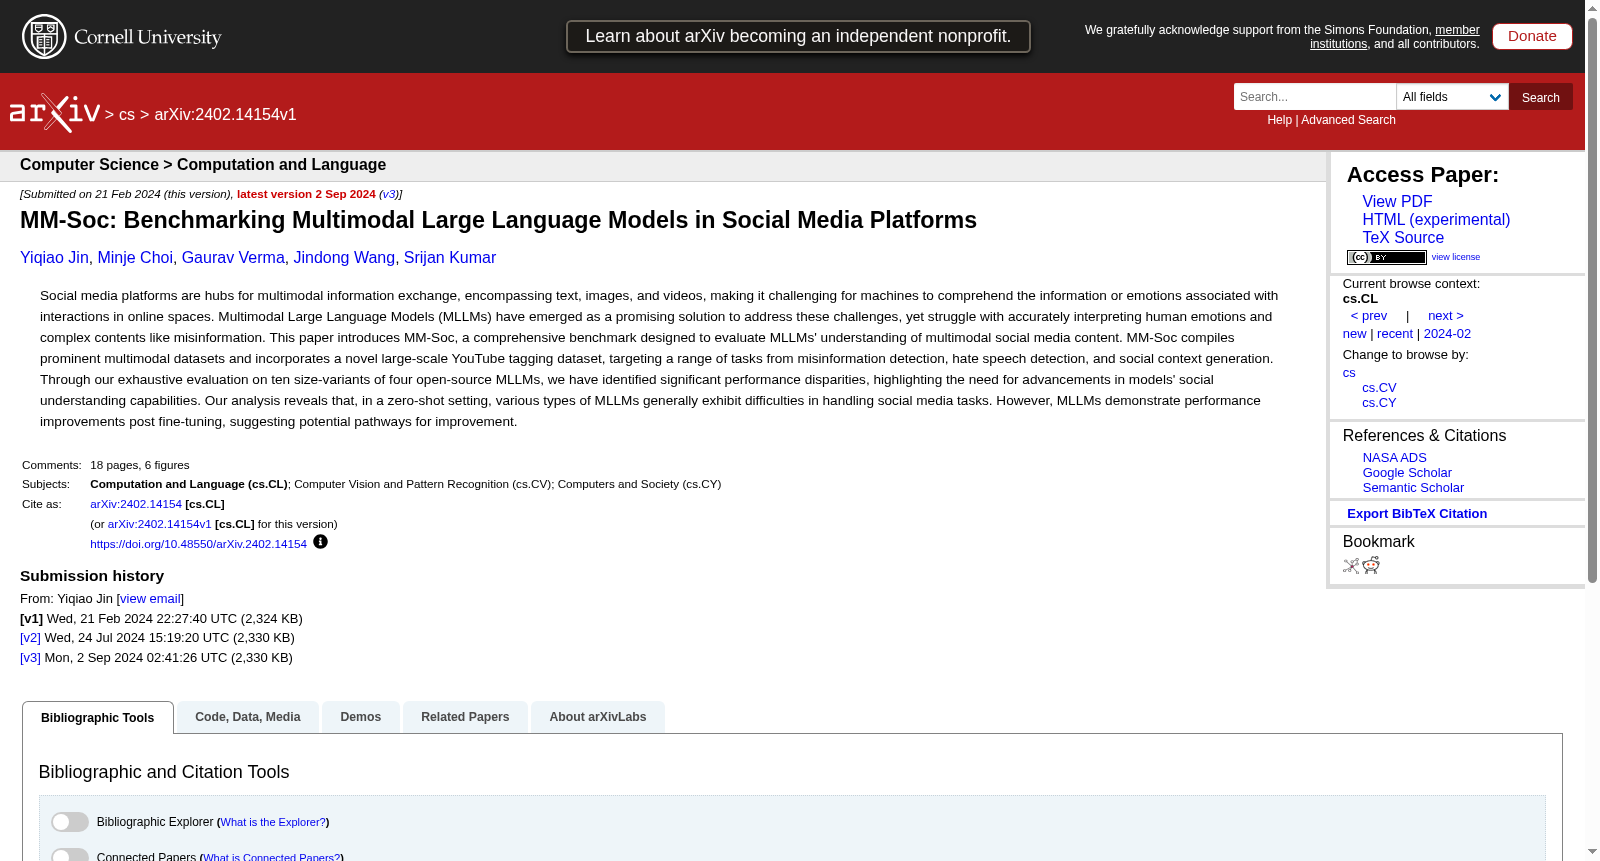This screenshot has width=1600, height=861.
Task: Bookmark with BibSonomy icon
Action: point(1351,566)
